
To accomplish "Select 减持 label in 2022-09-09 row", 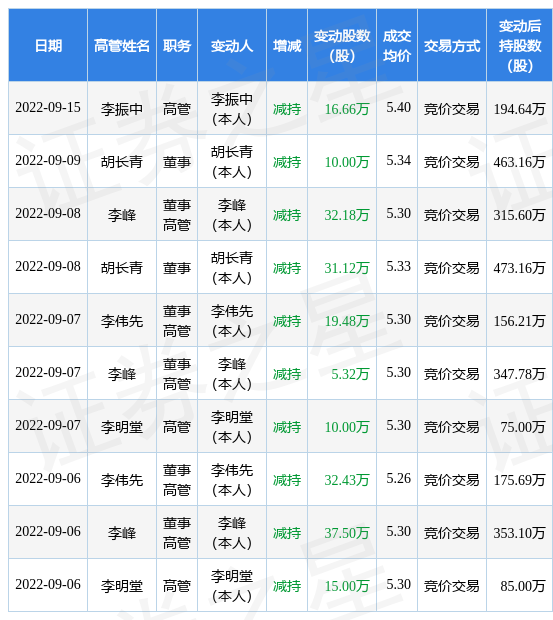I will [x=287, y=162].
